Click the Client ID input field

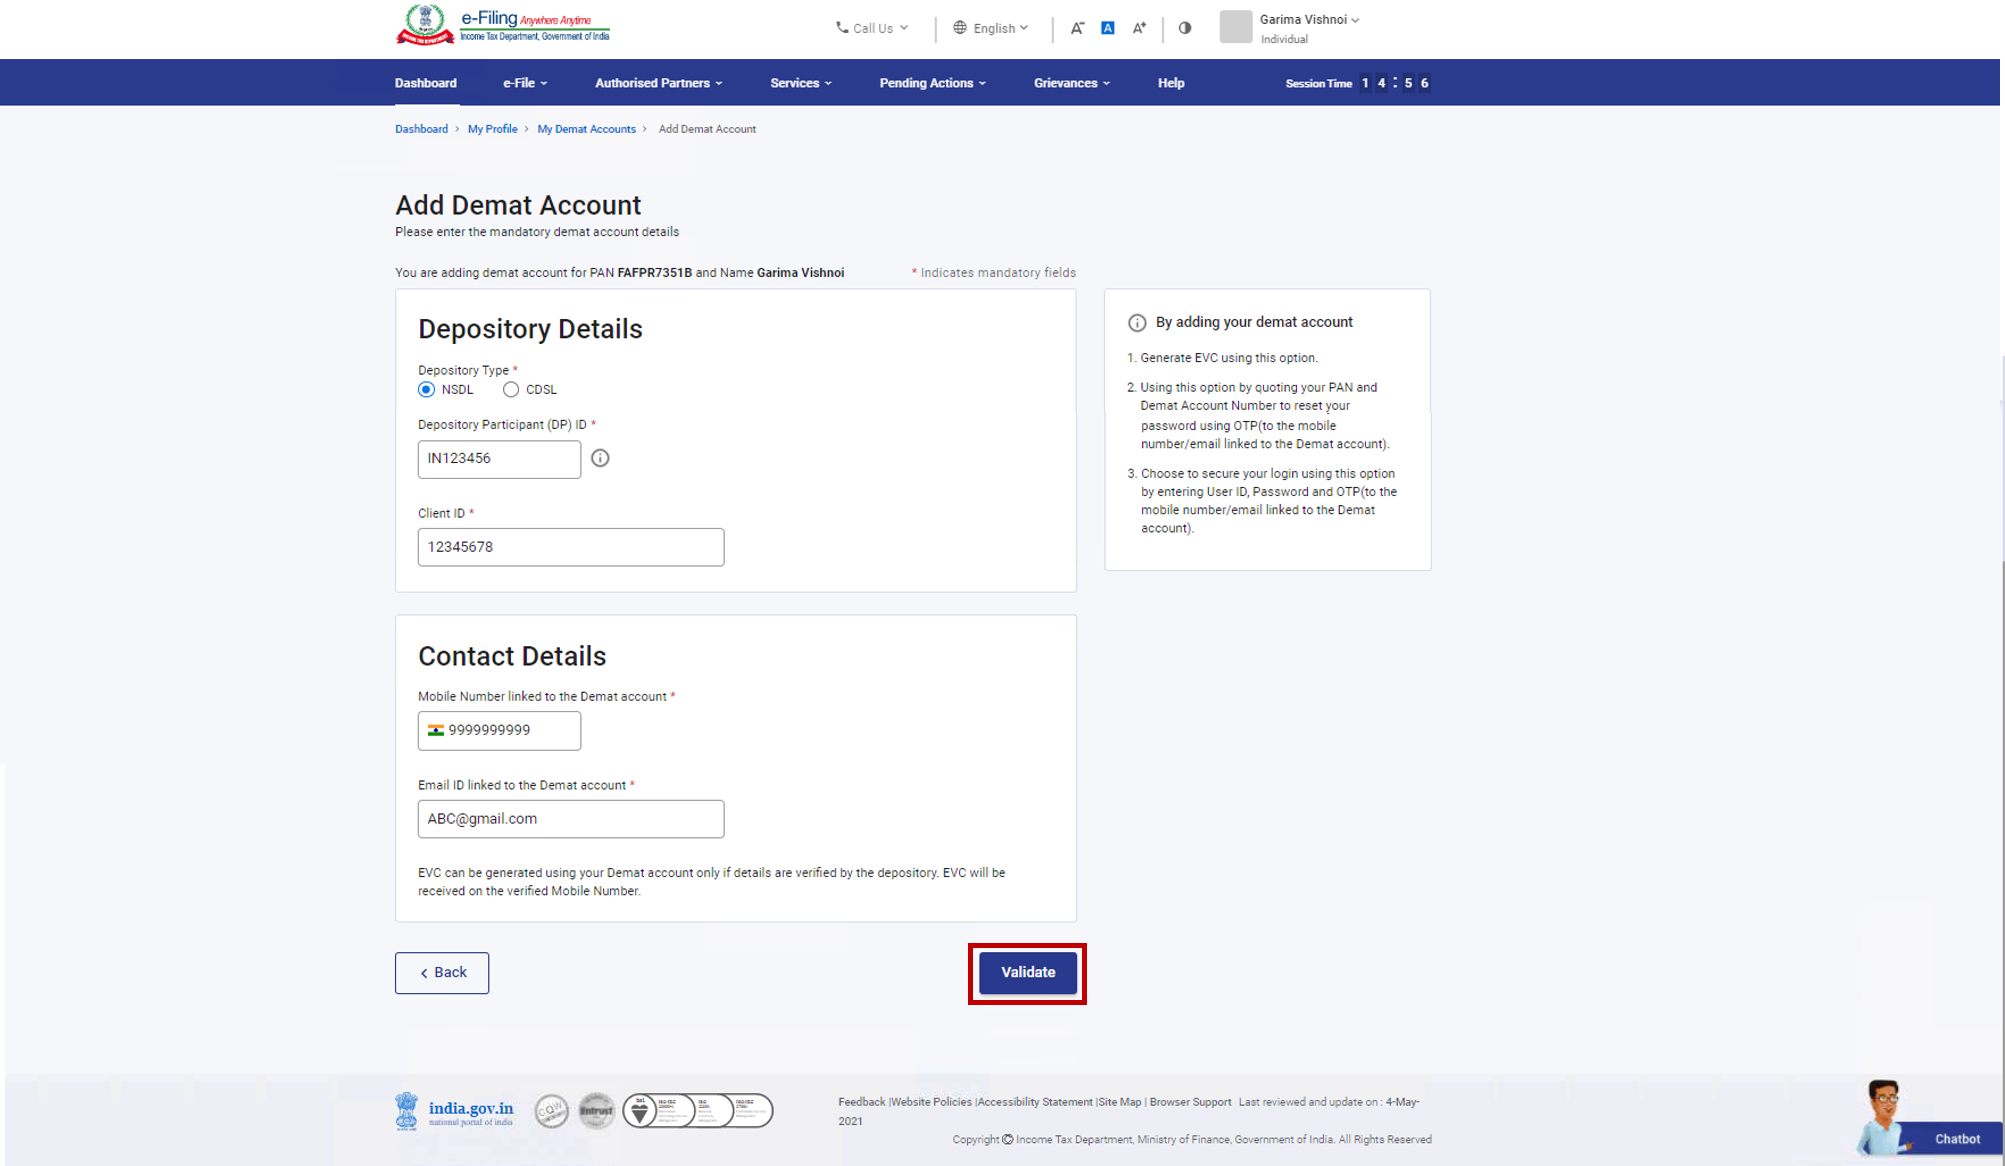click(x=570, y=547)
